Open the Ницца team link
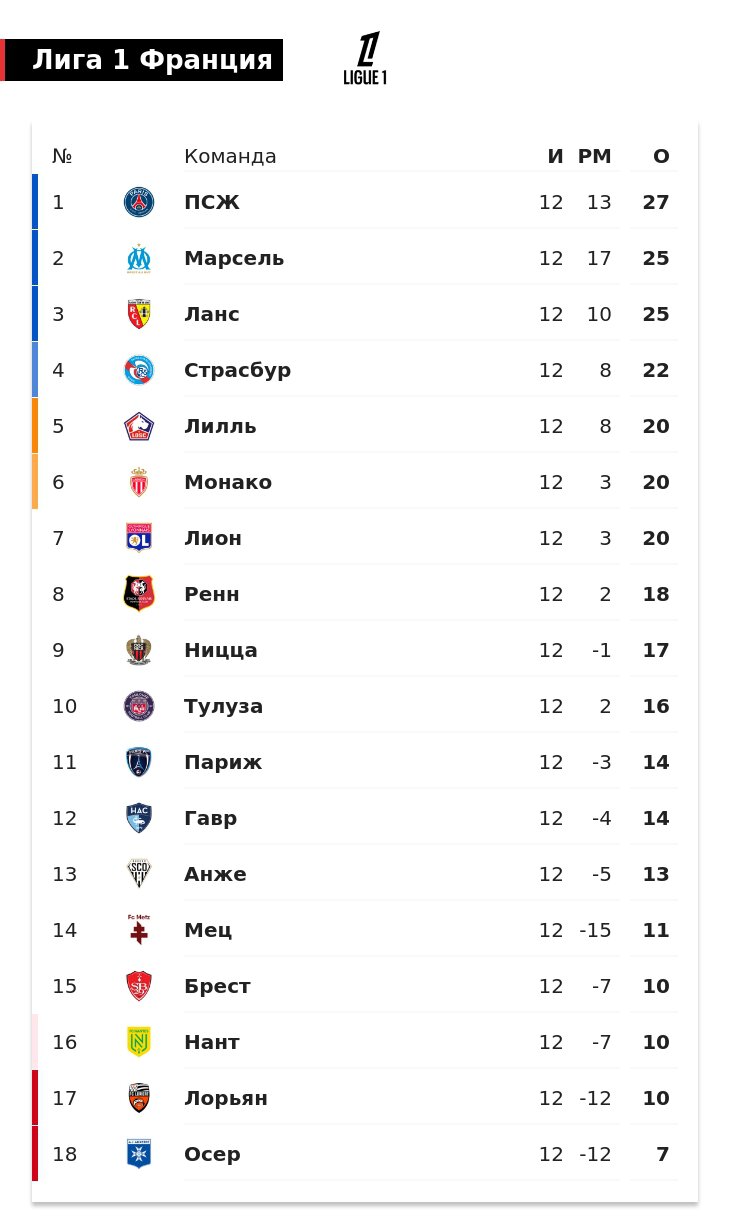Image resolution: width=730 pixels, height=1226 pixels. [221, 651]
